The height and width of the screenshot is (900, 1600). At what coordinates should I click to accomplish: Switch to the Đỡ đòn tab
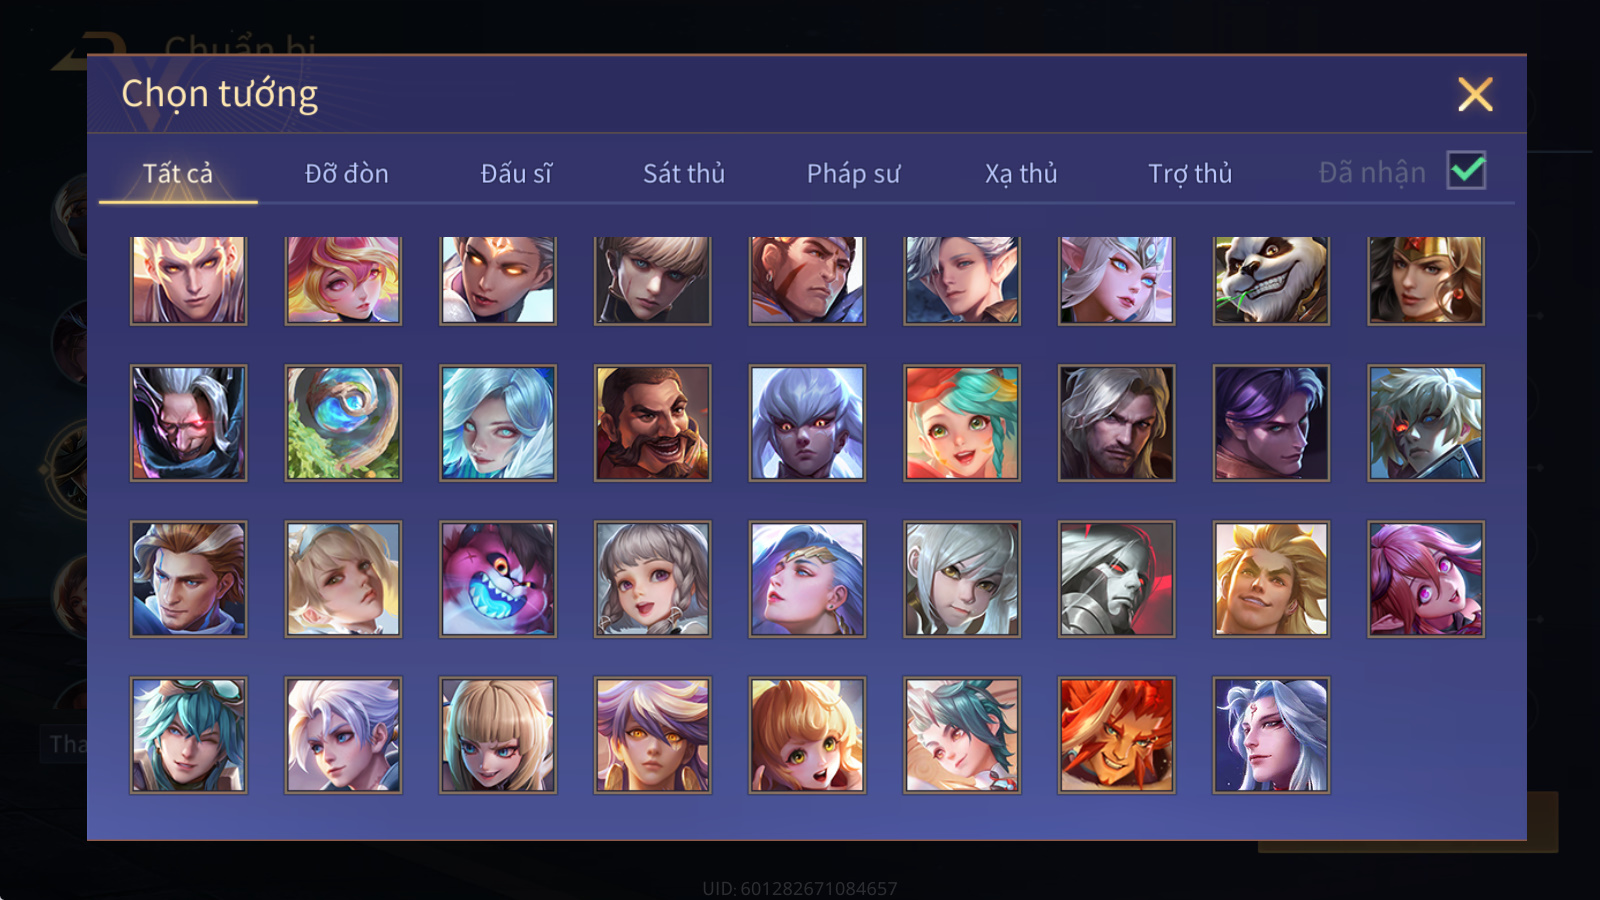(x=347, y=173)
